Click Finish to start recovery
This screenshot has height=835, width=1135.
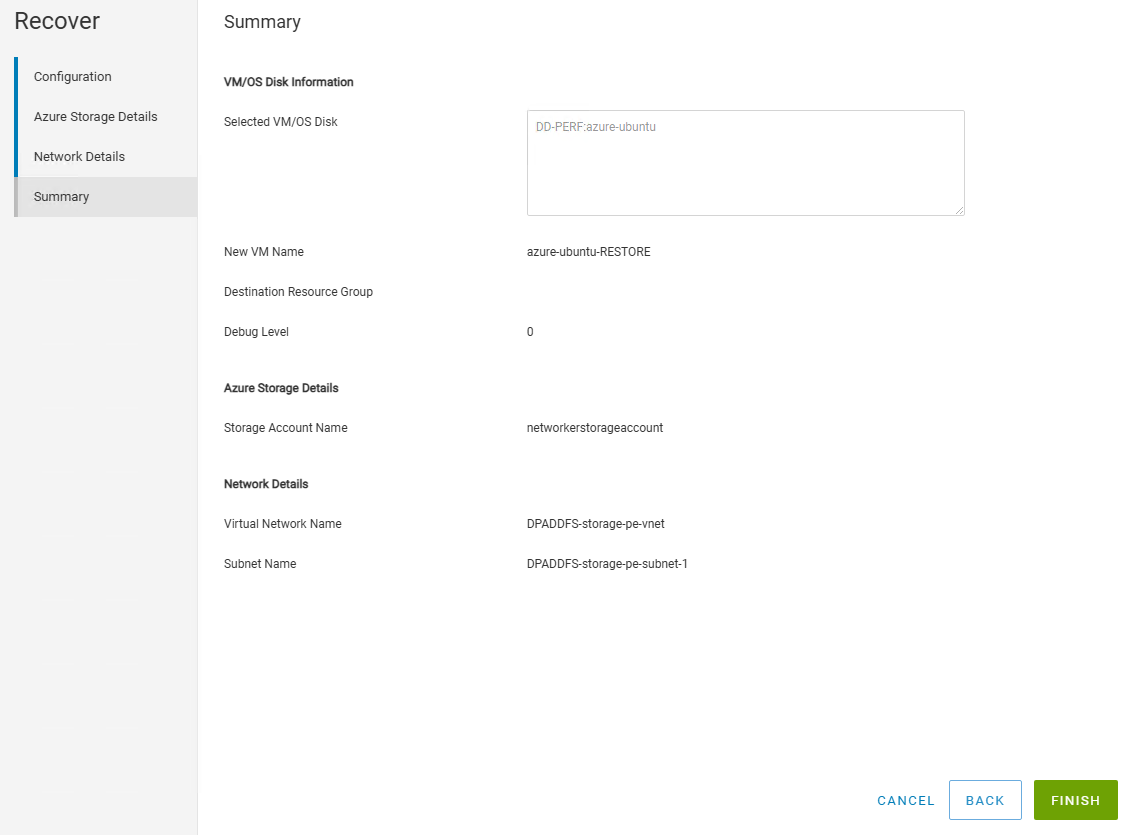(x=1075, y=801)
